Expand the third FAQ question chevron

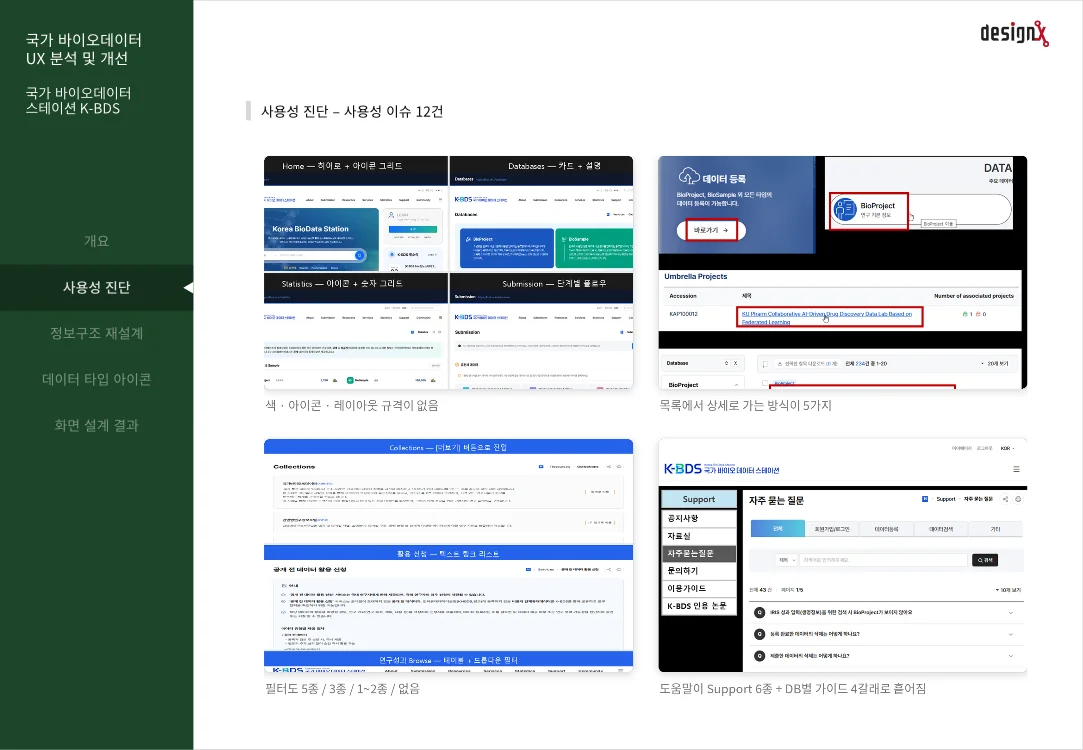[x=1010, y=655]
